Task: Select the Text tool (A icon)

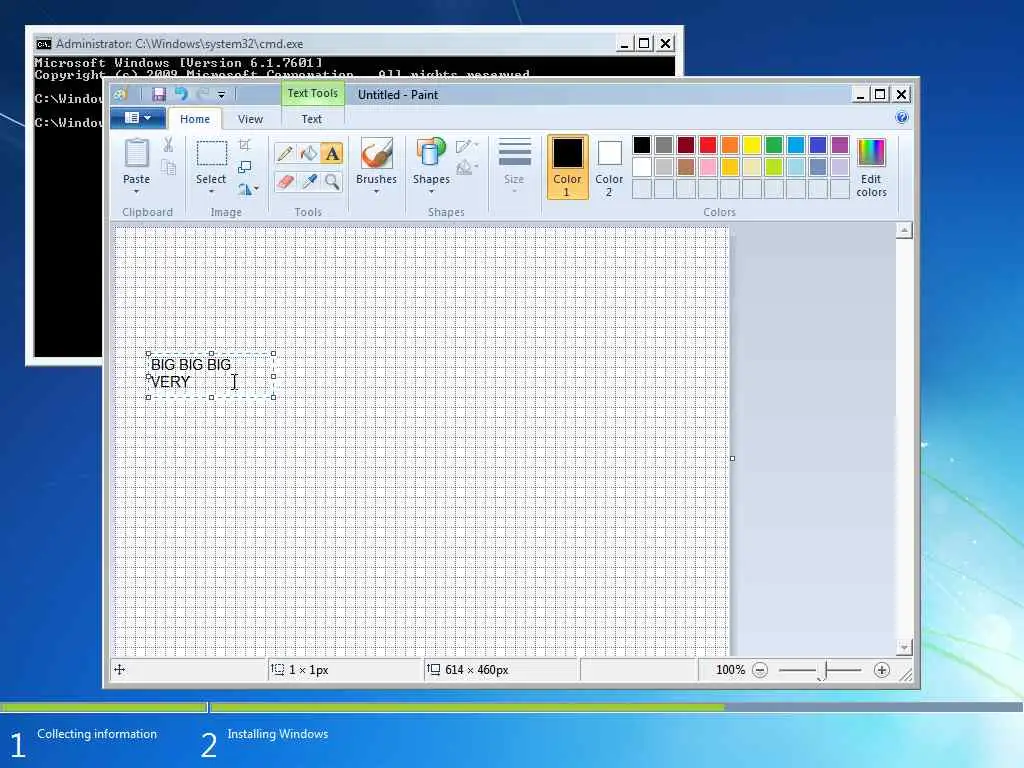Action: pos(332,153)
